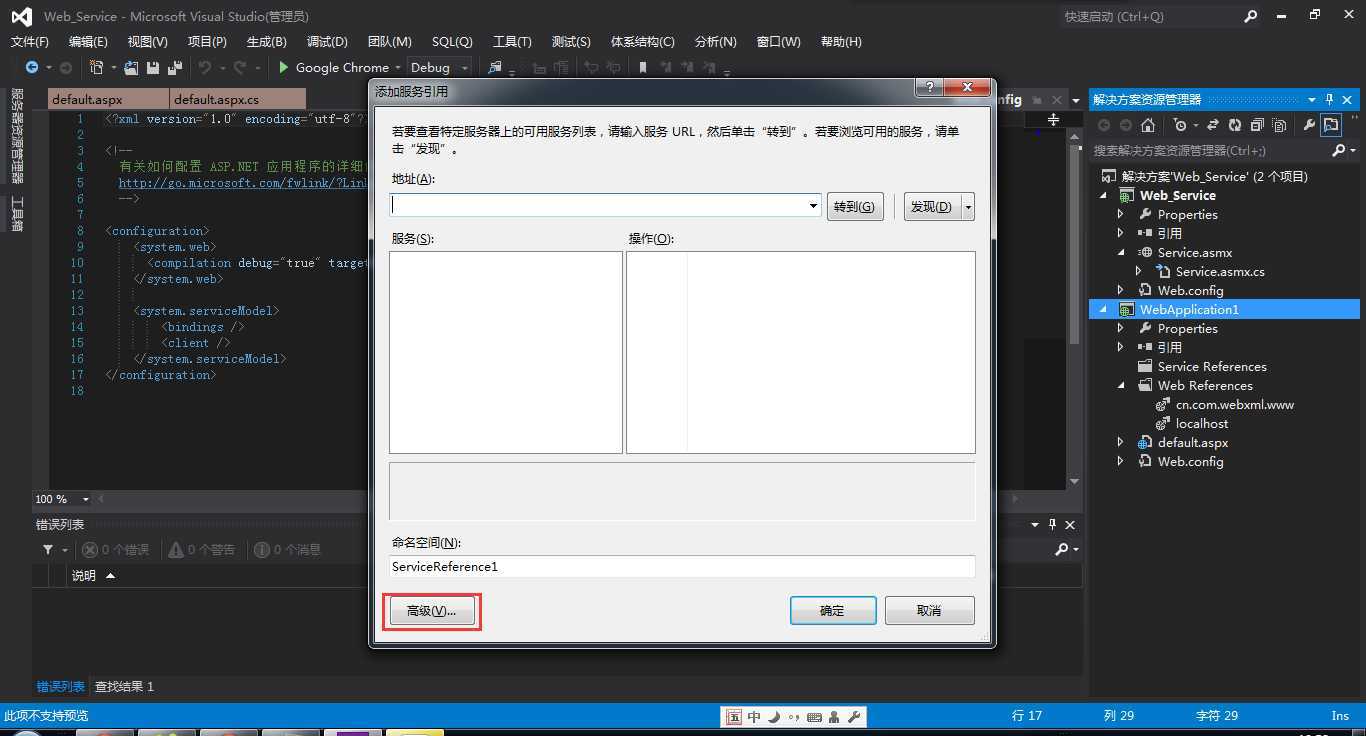The image size is (1366, 736).
Task: Click the help question mark in dialog title
Action: coord(930,88)
